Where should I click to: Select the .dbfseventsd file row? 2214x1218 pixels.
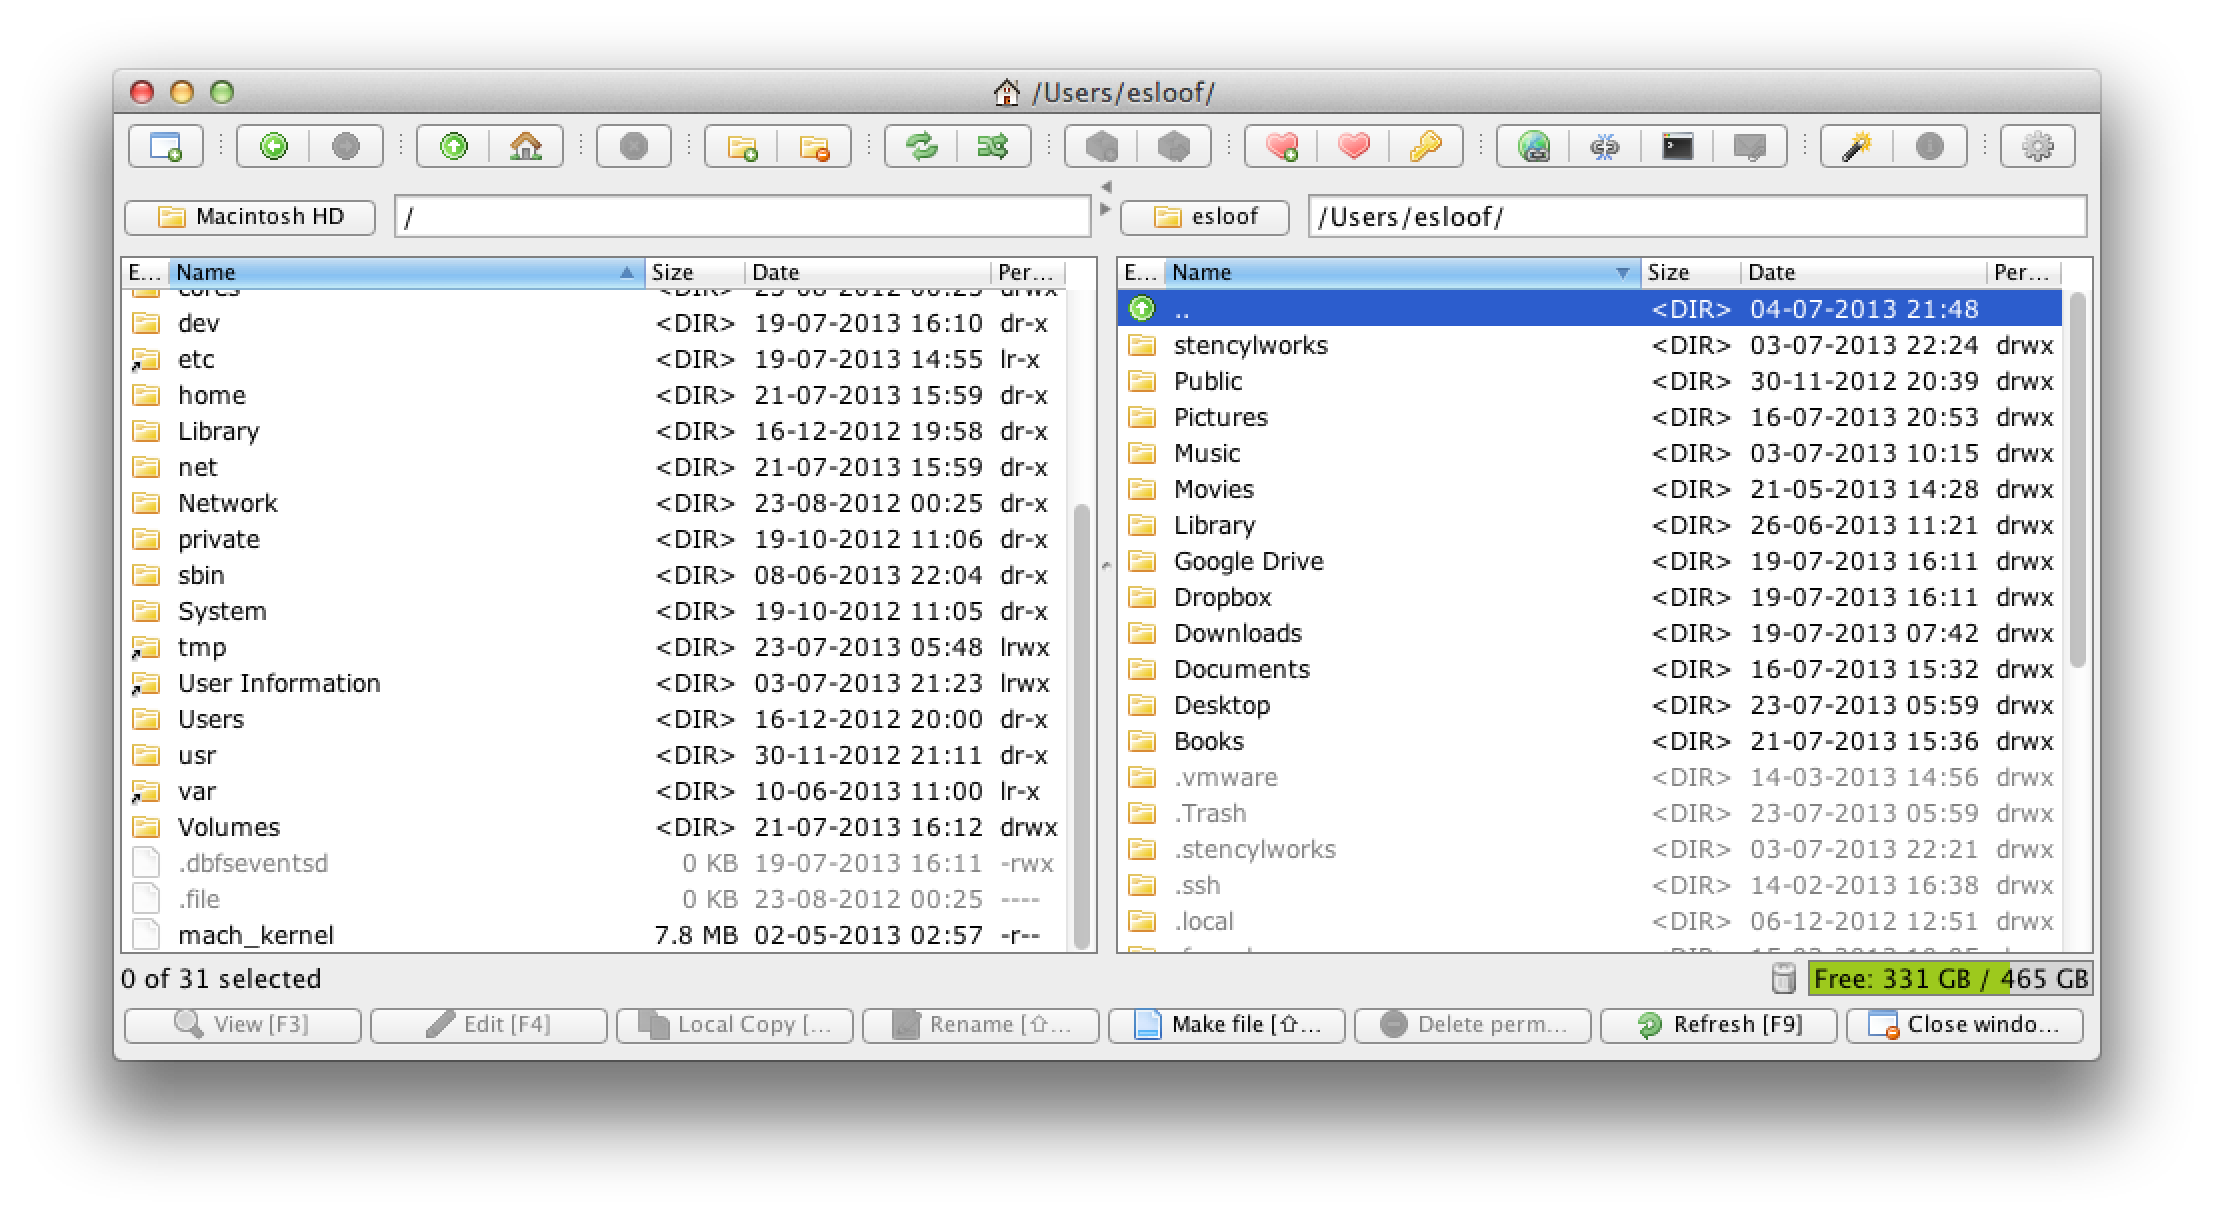click(x=595, y=863)
